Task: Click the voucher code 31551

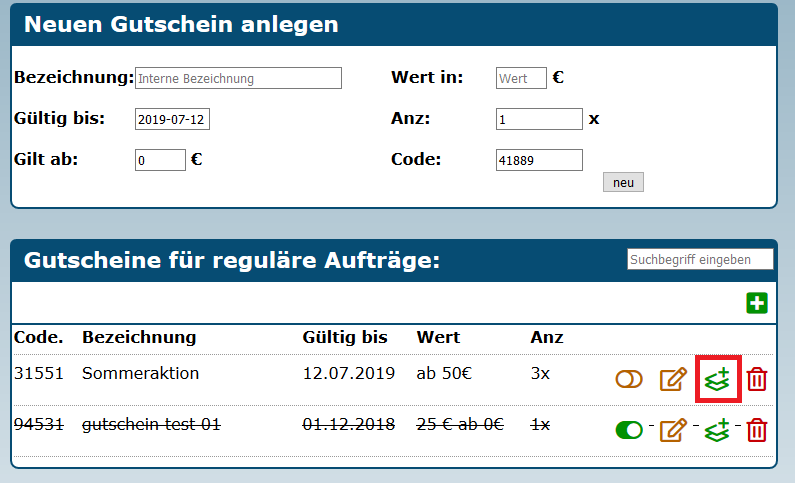Action: [x=39, y=374]
